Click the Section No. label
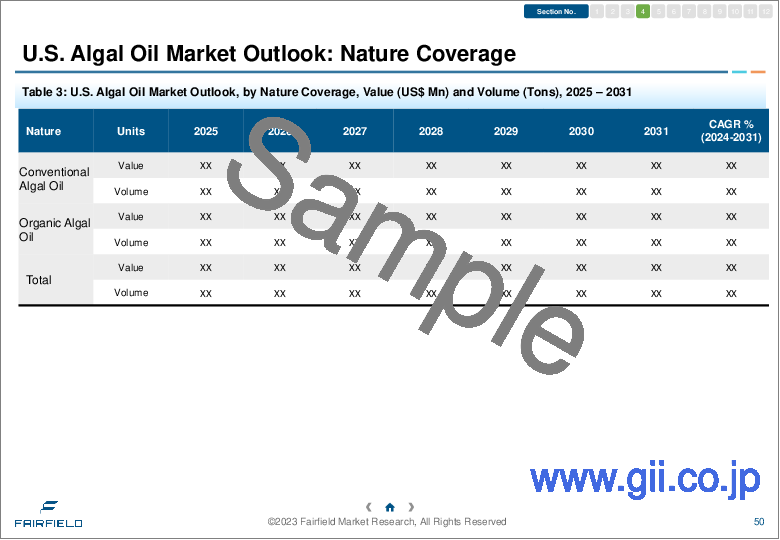Screen dimensions: 780x540 click(x=556, y=12)
